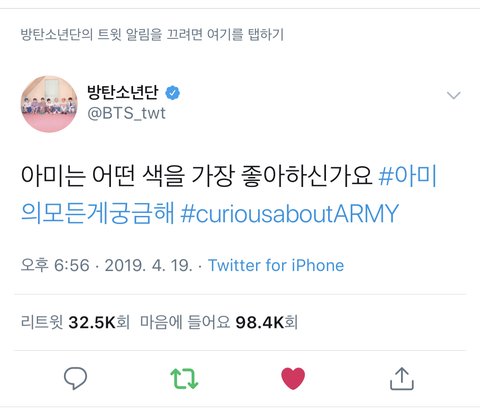Click the 2019. 4. 19. date

[x=149, y=266]
